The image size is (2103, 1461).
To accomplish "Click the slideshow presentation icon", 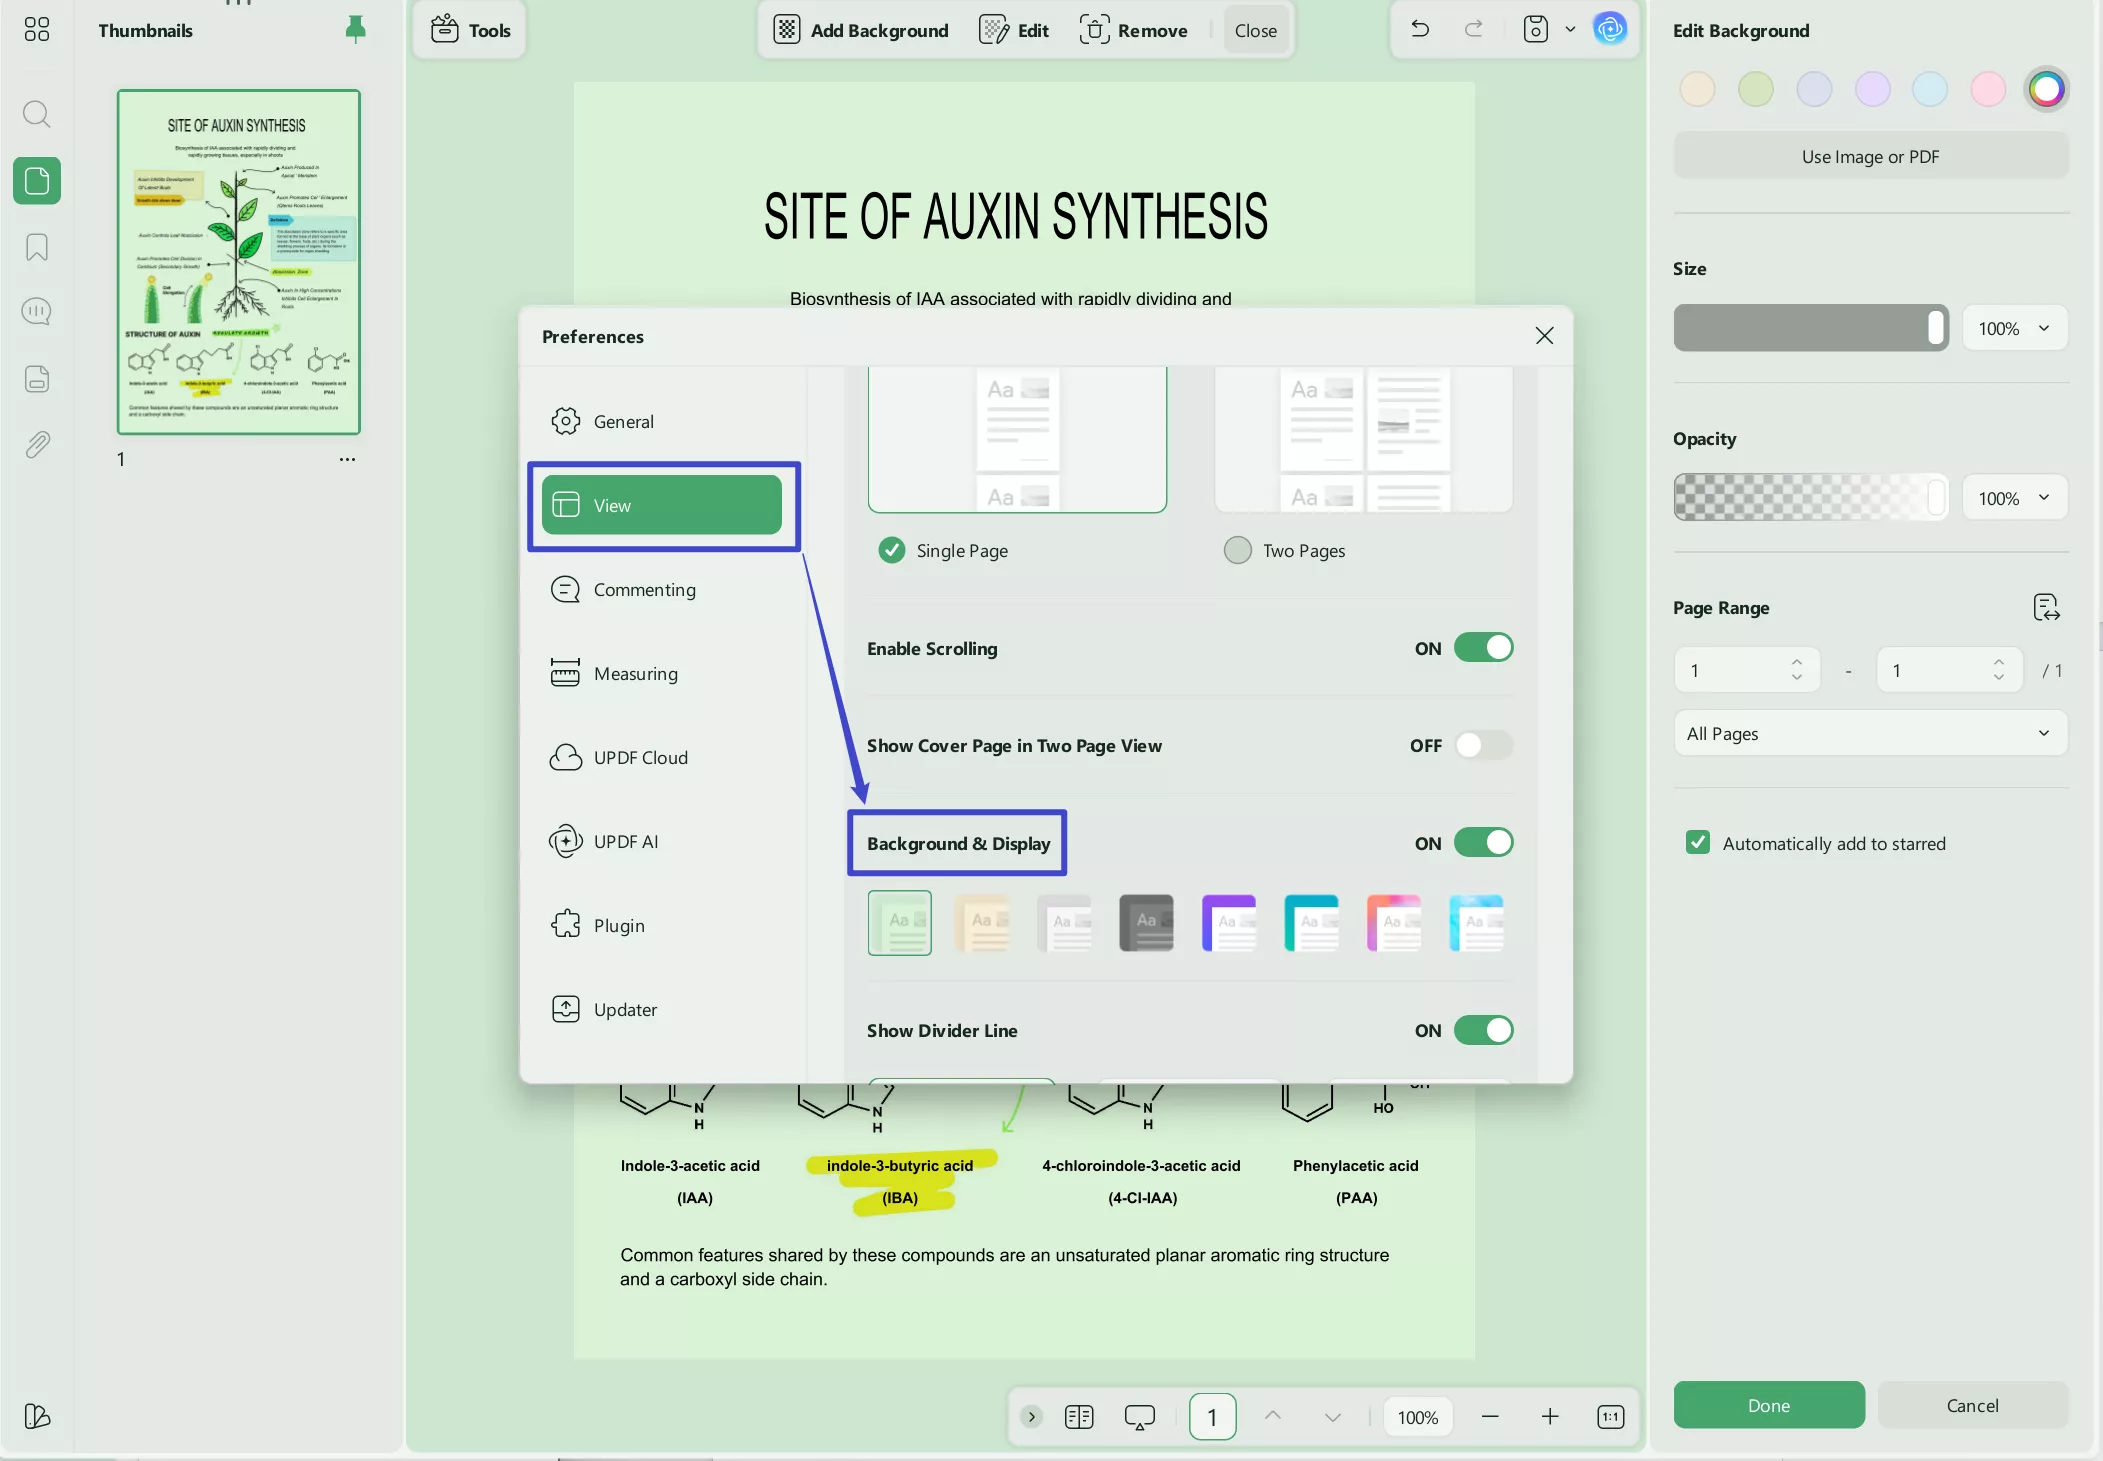I will (x=1139, y=1417).
